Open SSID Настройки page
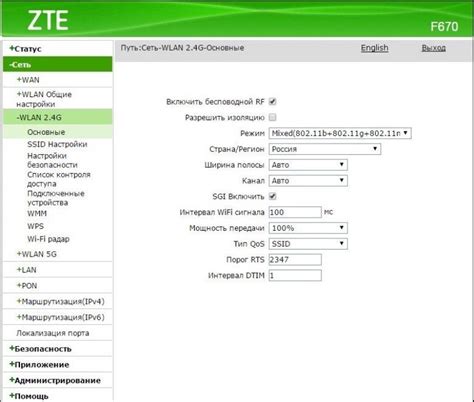 (x=57, y=144)
